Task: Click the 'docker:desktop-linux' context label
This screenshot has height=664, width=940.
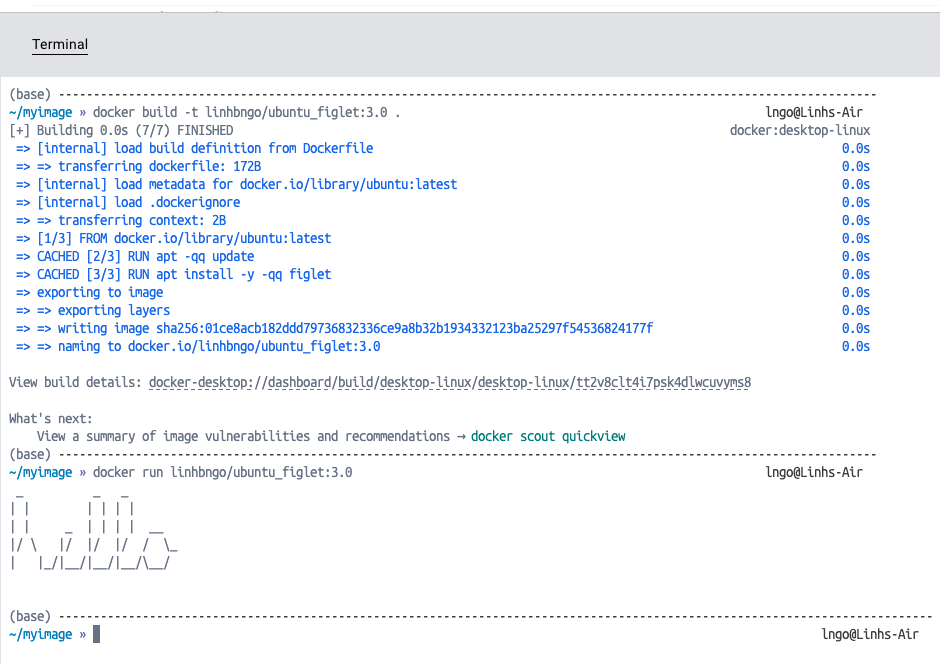Action: pos(799,130)
